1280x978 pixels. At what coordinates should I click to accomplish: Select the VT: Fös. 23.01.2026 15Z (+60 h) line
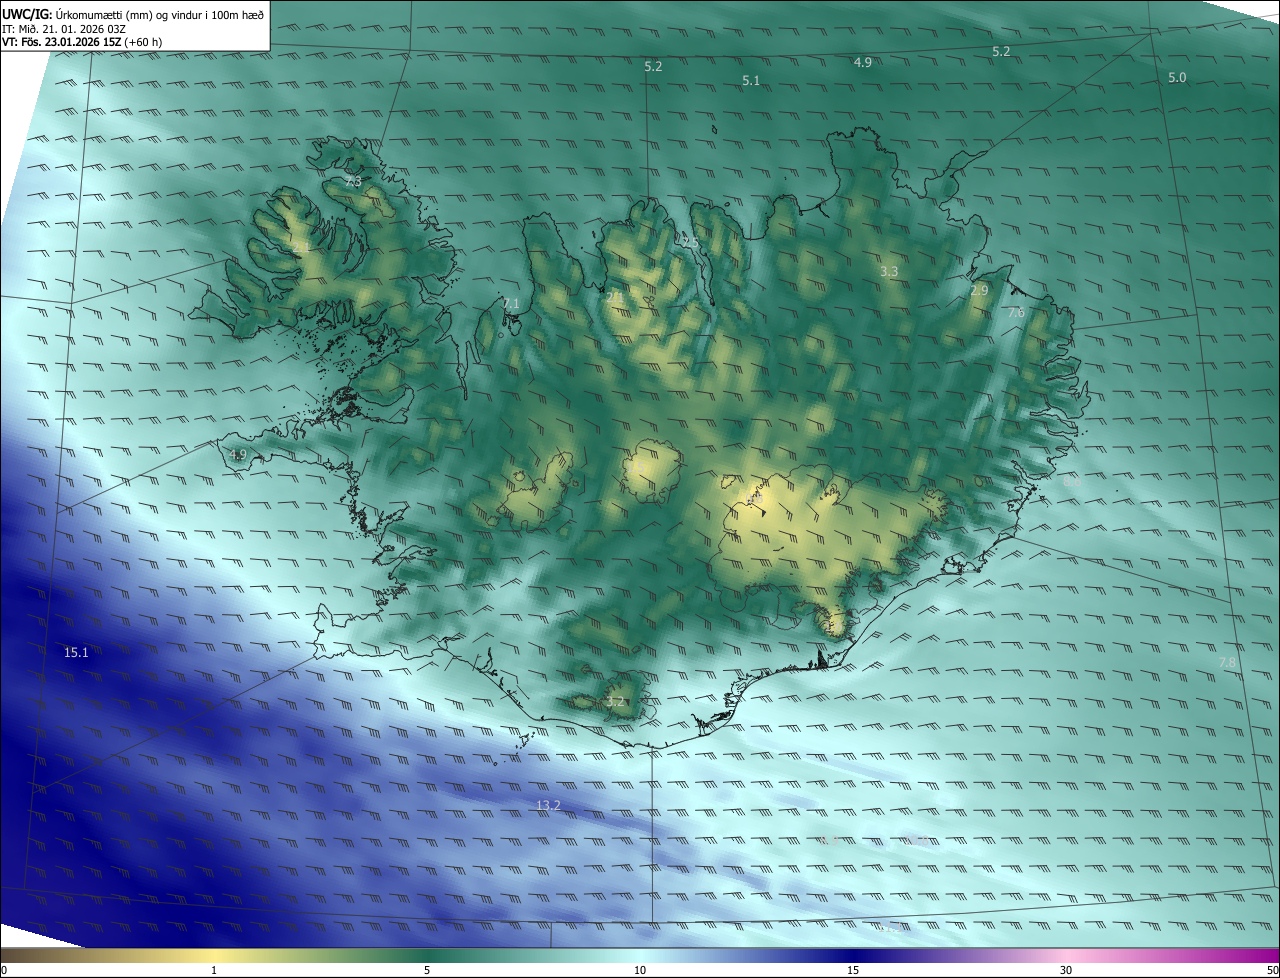(82, 42)
